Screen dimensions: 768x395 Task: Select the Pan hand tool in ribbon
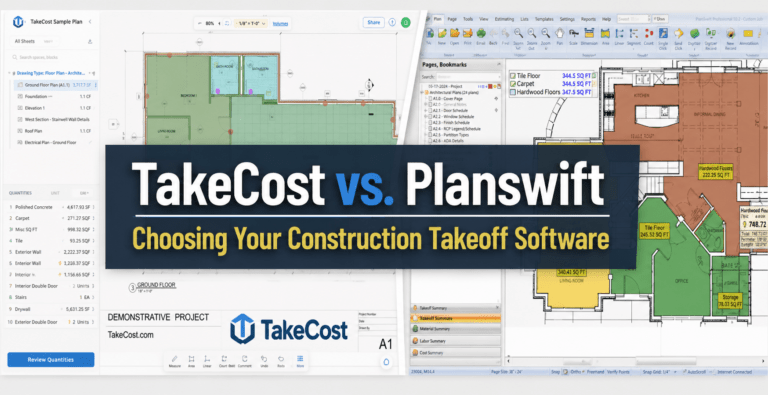[x=559, y=36]
